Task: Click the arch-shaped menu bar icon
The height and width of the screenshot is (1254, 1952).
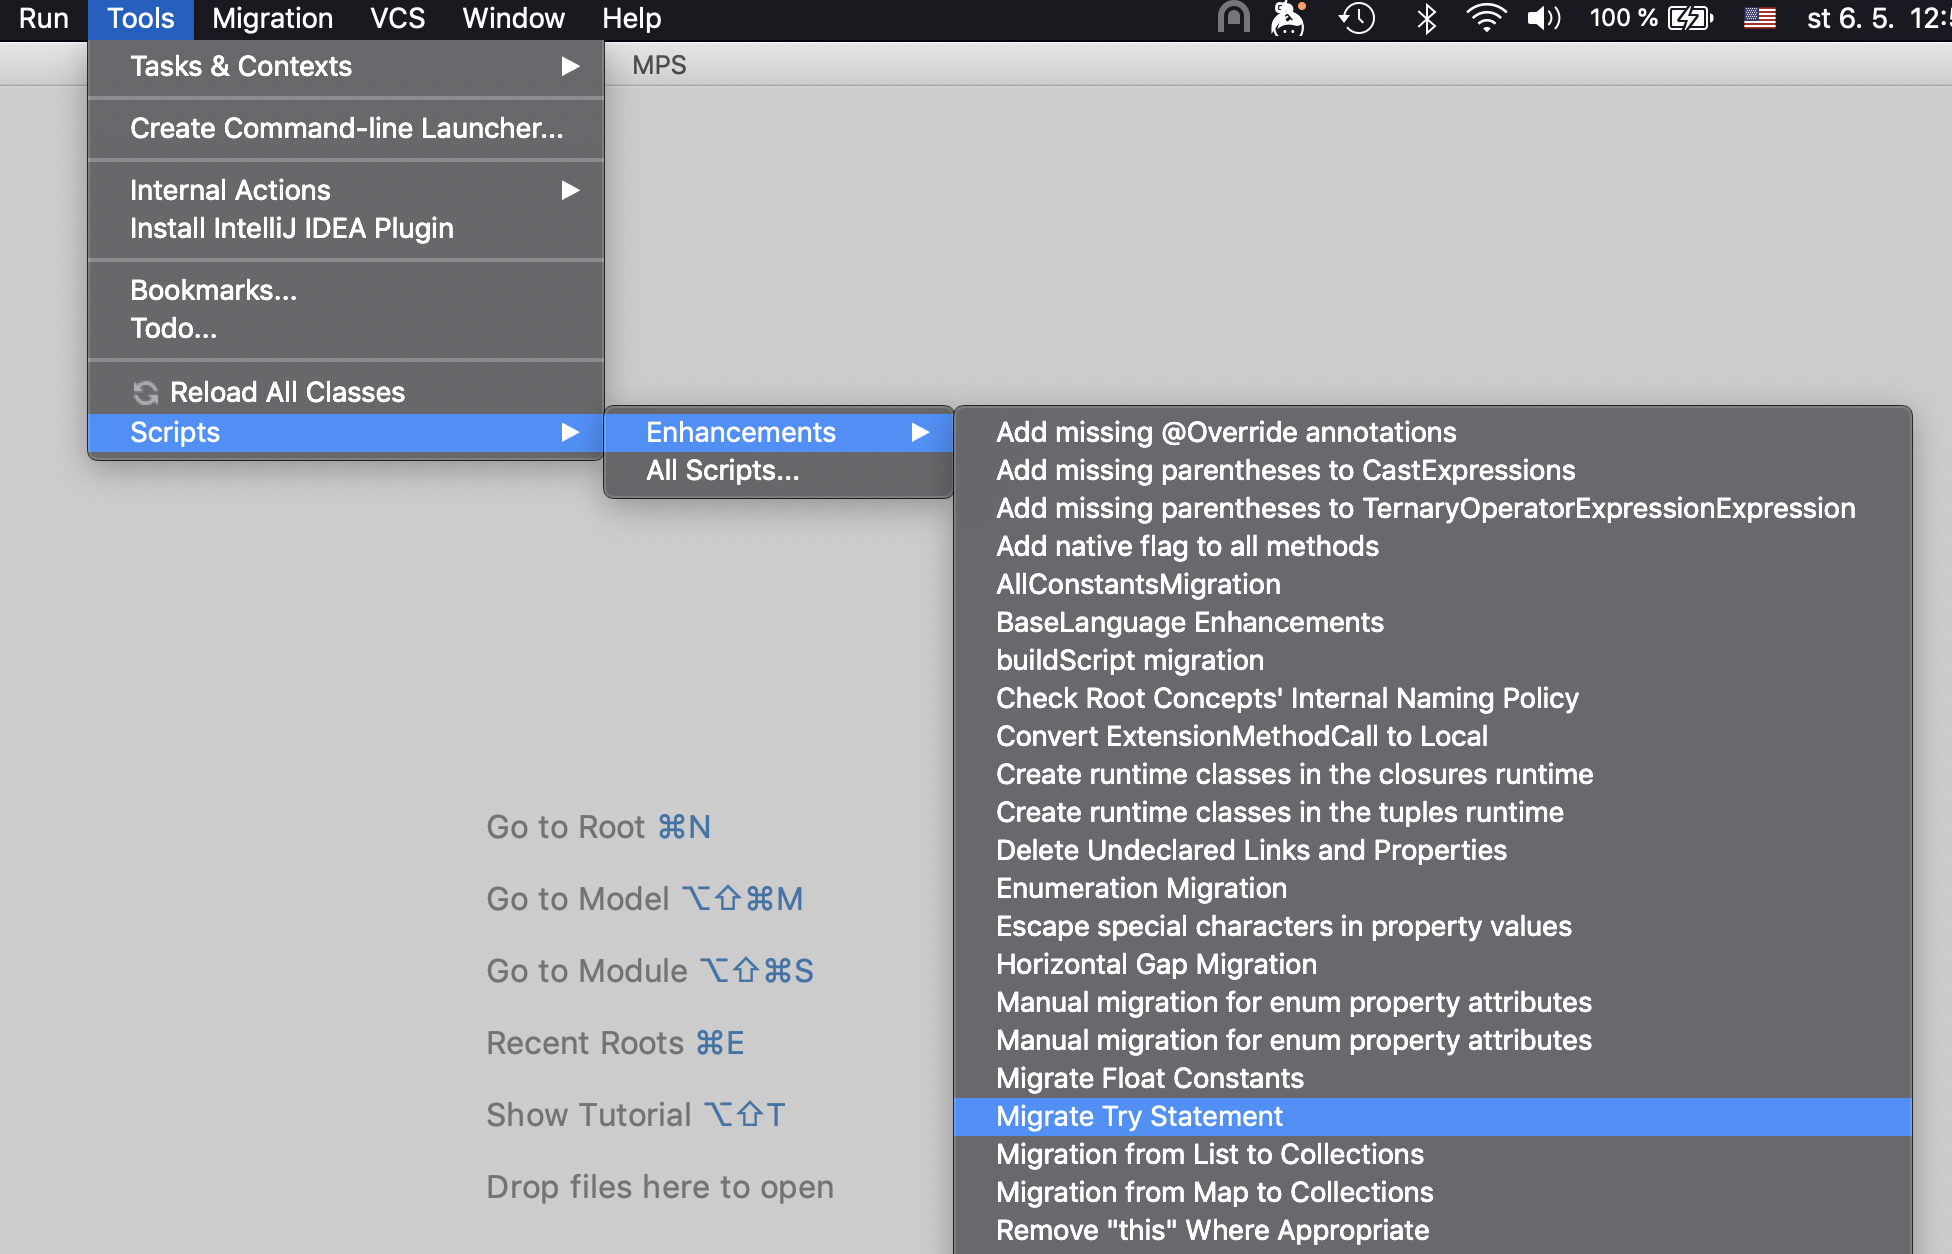Action: click(x=1233, y=18)
